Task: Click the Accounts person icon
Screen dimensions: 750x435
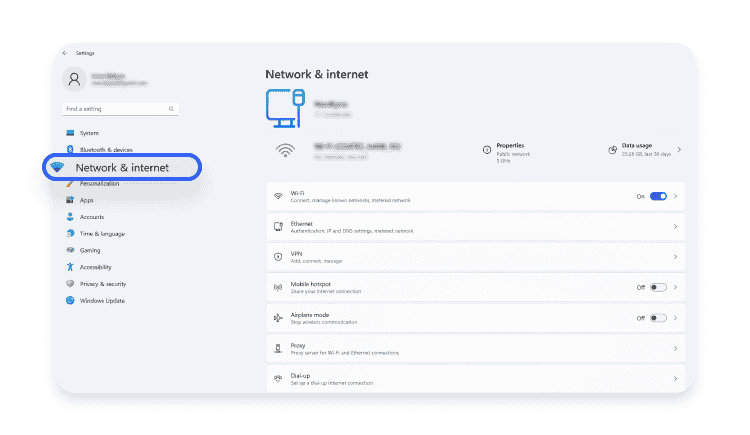Action: point(70,217)
